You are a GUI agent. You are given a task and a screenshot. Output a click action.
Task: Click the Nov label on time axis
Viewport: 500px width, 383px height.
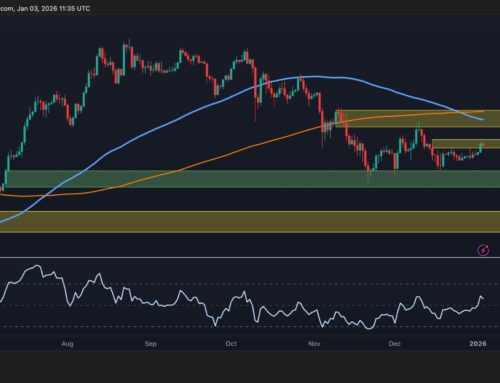click(x=314, y=343)
